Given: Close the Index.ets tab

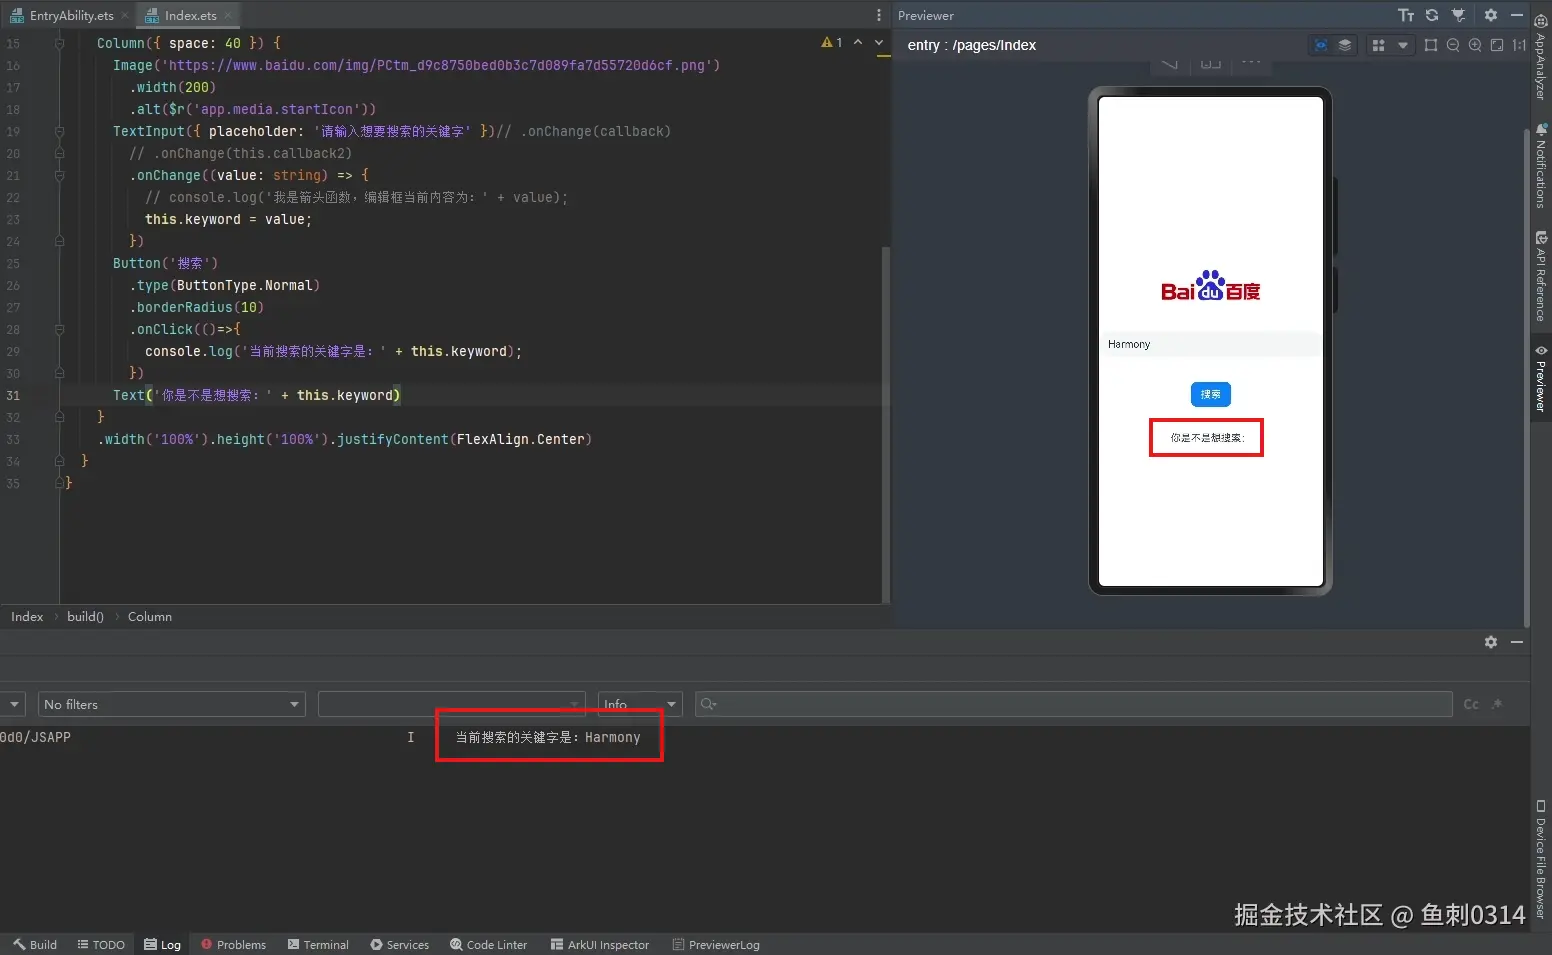Looking at the screenshot, I should [x=228, y=15].
